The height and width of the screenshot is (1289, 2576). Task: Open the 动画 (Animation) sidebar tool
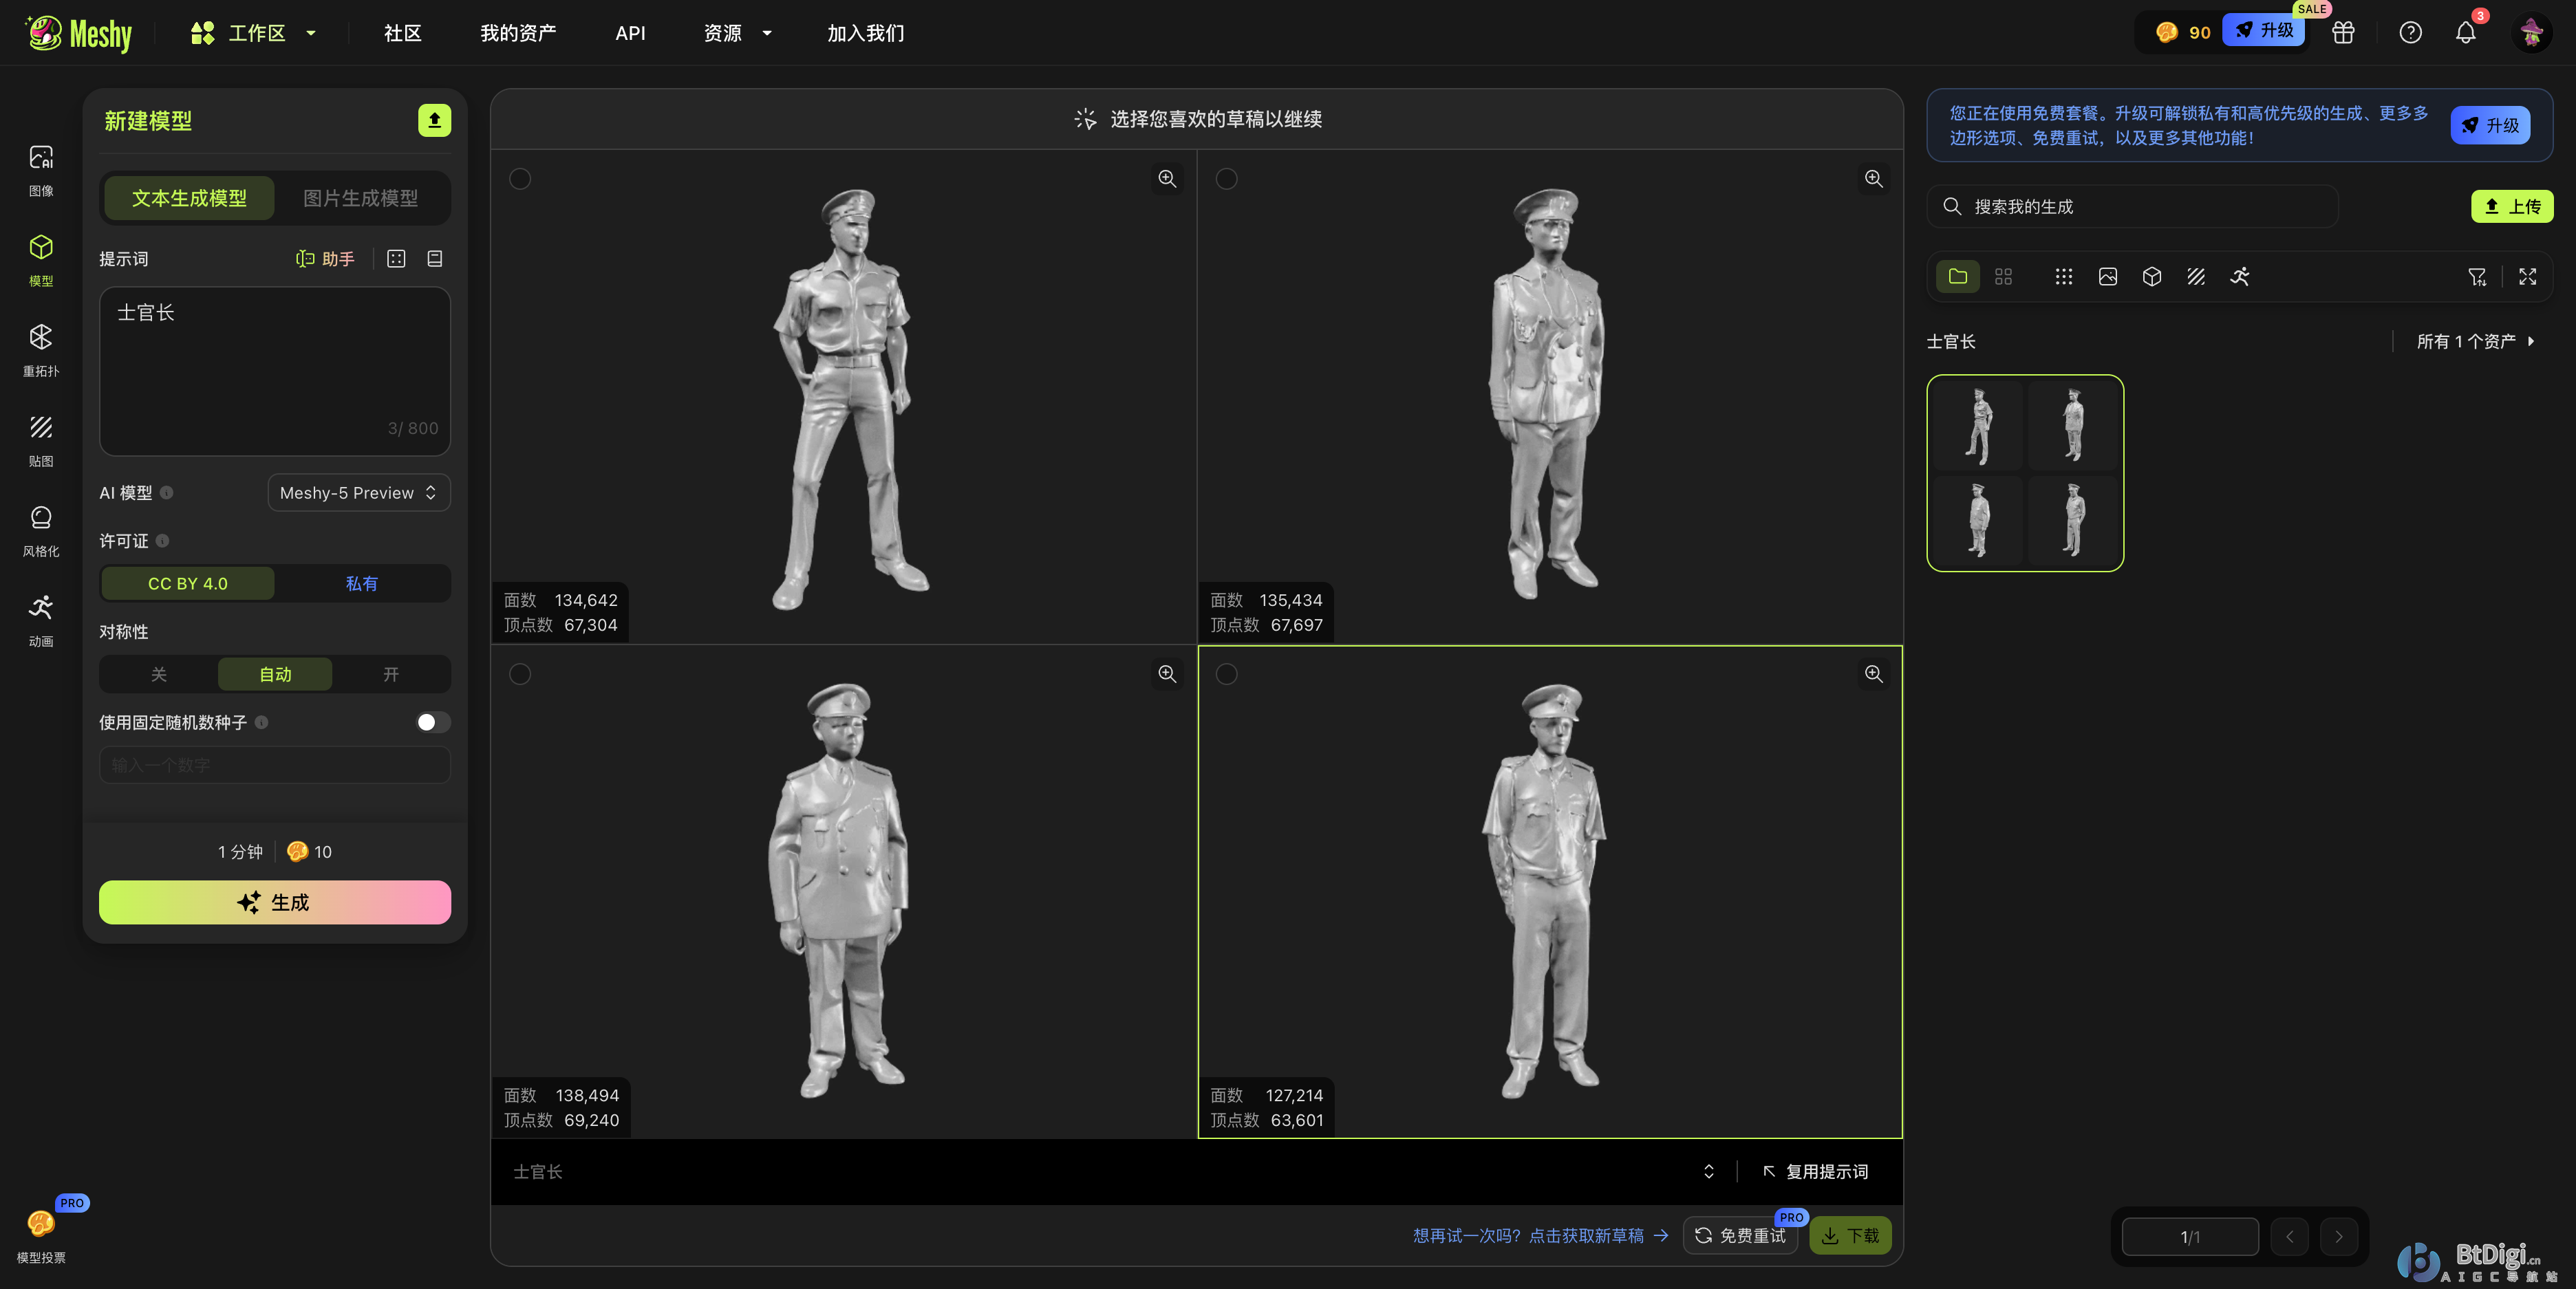tap(41, 619)
